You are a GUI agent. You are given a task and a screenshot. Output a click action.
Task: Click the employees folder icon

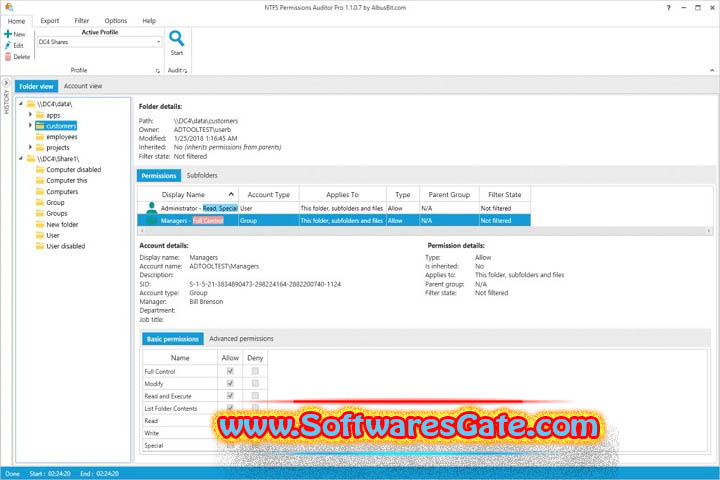40,137
